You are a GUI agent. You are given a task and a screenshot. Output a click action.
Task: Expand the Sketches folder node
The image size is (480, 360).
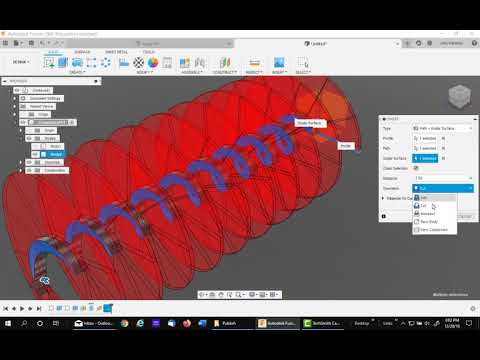point(21,162)
